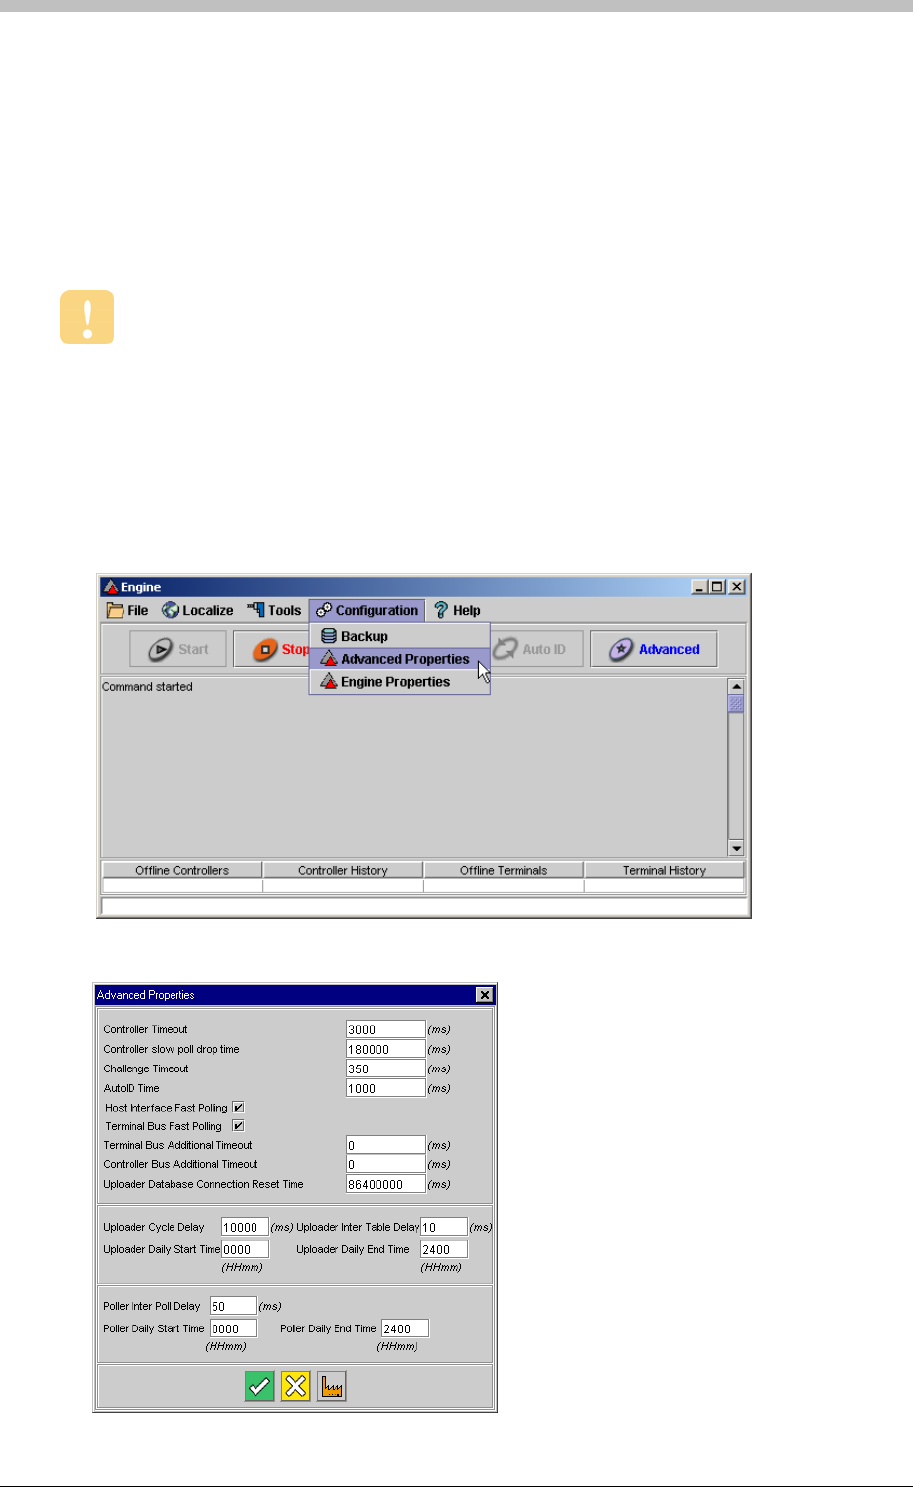Click the Offline Terminals column header
This screenshot has width=913, height=1487.
pos(503,870)
